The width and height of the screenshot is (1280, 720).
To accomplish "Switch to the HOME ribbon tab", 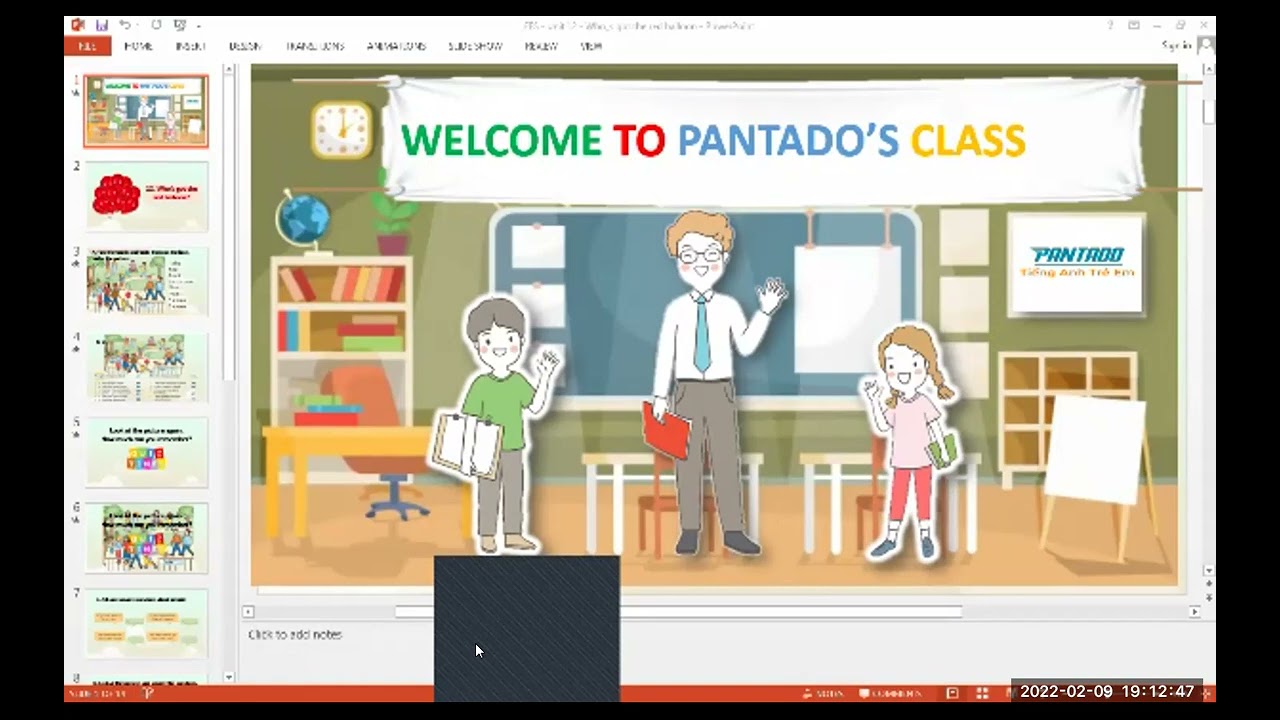I will coord(138,46).
